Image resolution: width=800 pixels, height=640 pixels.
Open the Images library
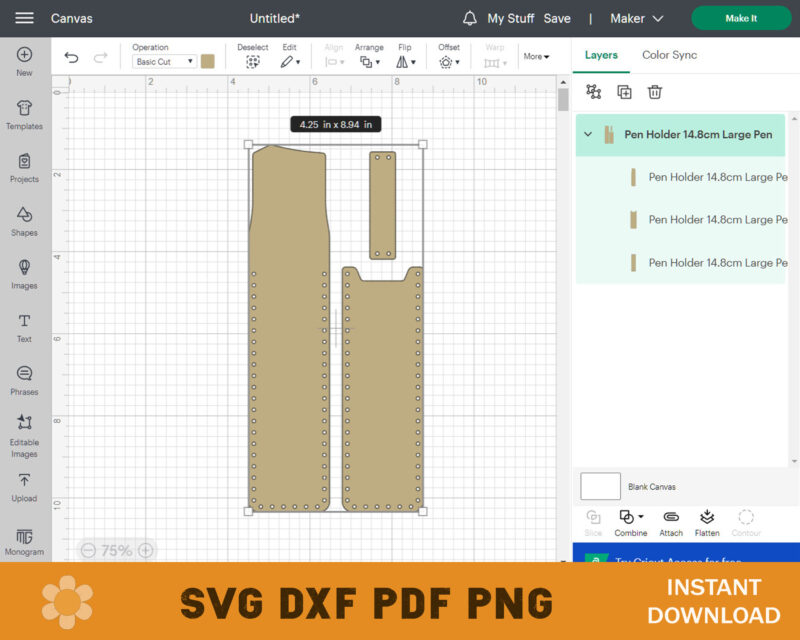tap(24, 273)
